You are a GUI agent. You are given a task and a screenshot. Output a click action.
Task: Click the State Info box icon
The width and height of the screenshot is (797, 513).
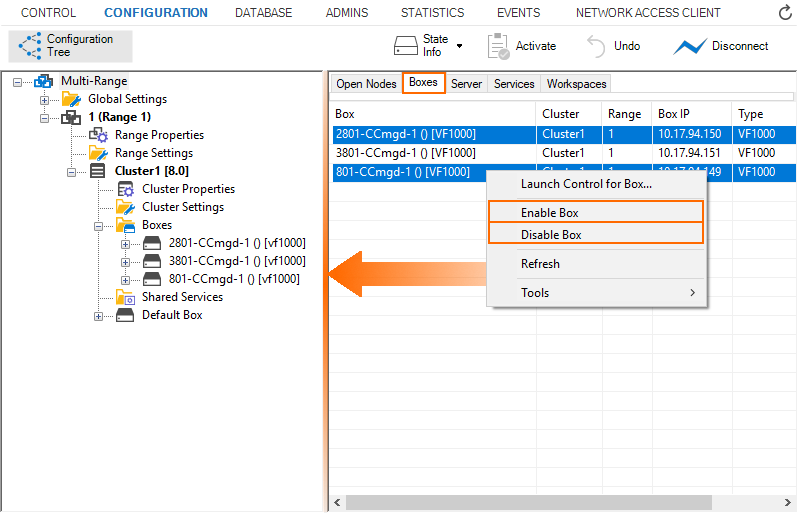(x=406, y=46)
